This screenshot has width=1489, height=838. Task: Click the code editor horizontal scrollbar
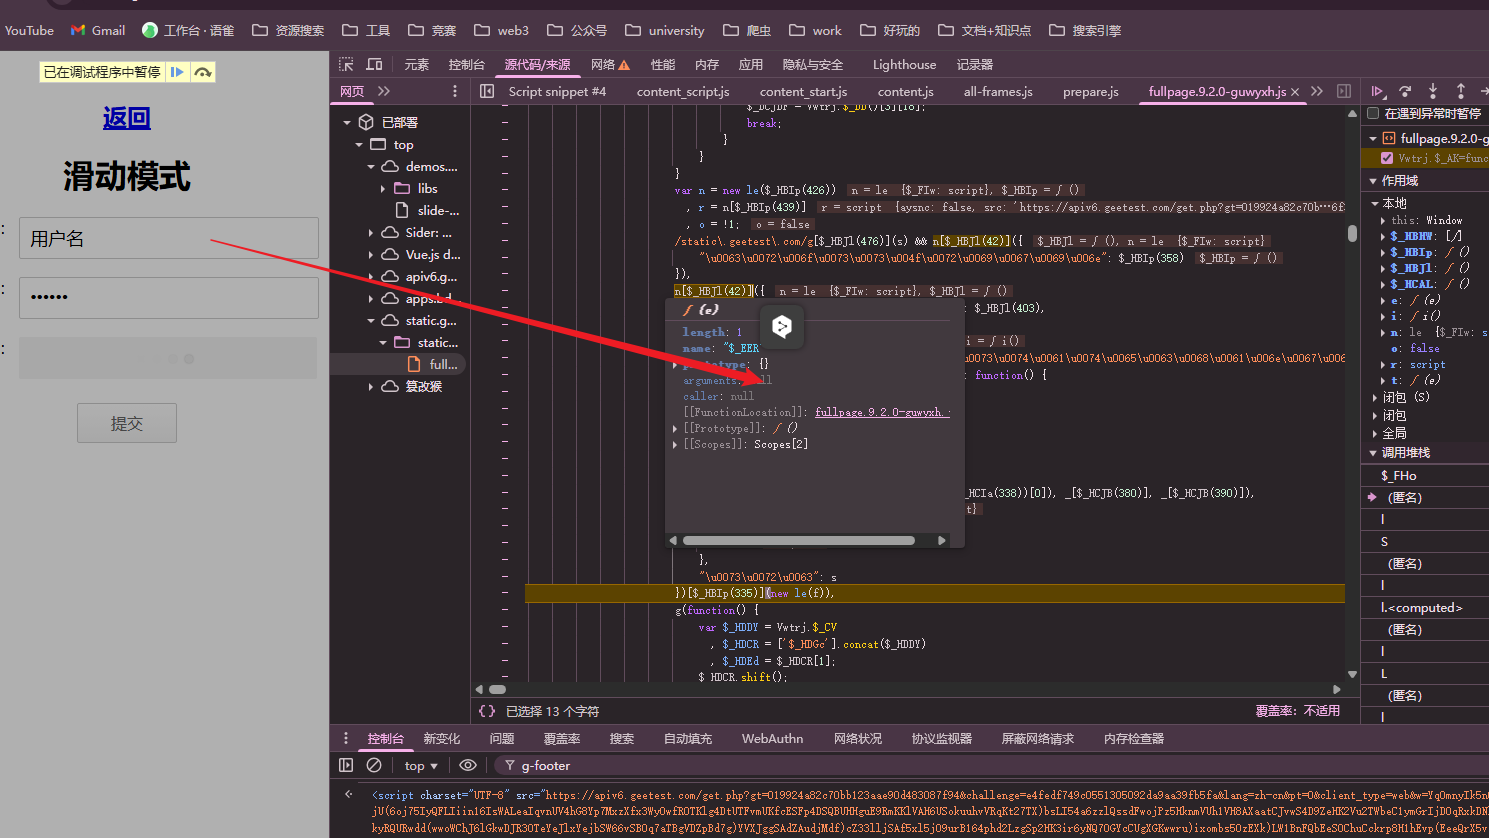click(x=497, y=689)
